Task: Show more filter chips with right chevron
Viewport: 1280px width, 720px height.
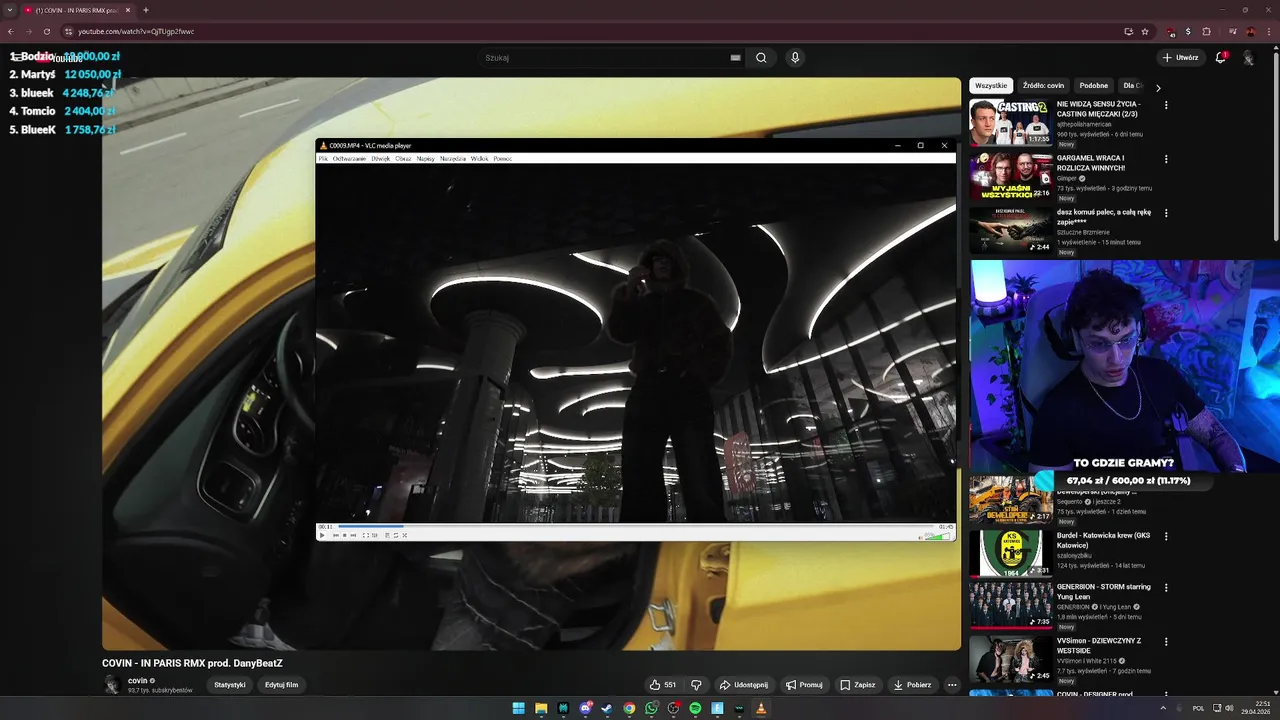Action: pos(1158,88)
